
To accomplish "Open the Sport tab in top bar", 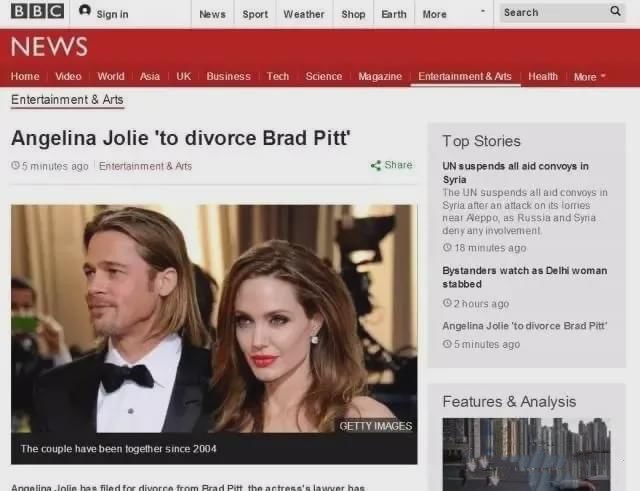I will point(255,14).
